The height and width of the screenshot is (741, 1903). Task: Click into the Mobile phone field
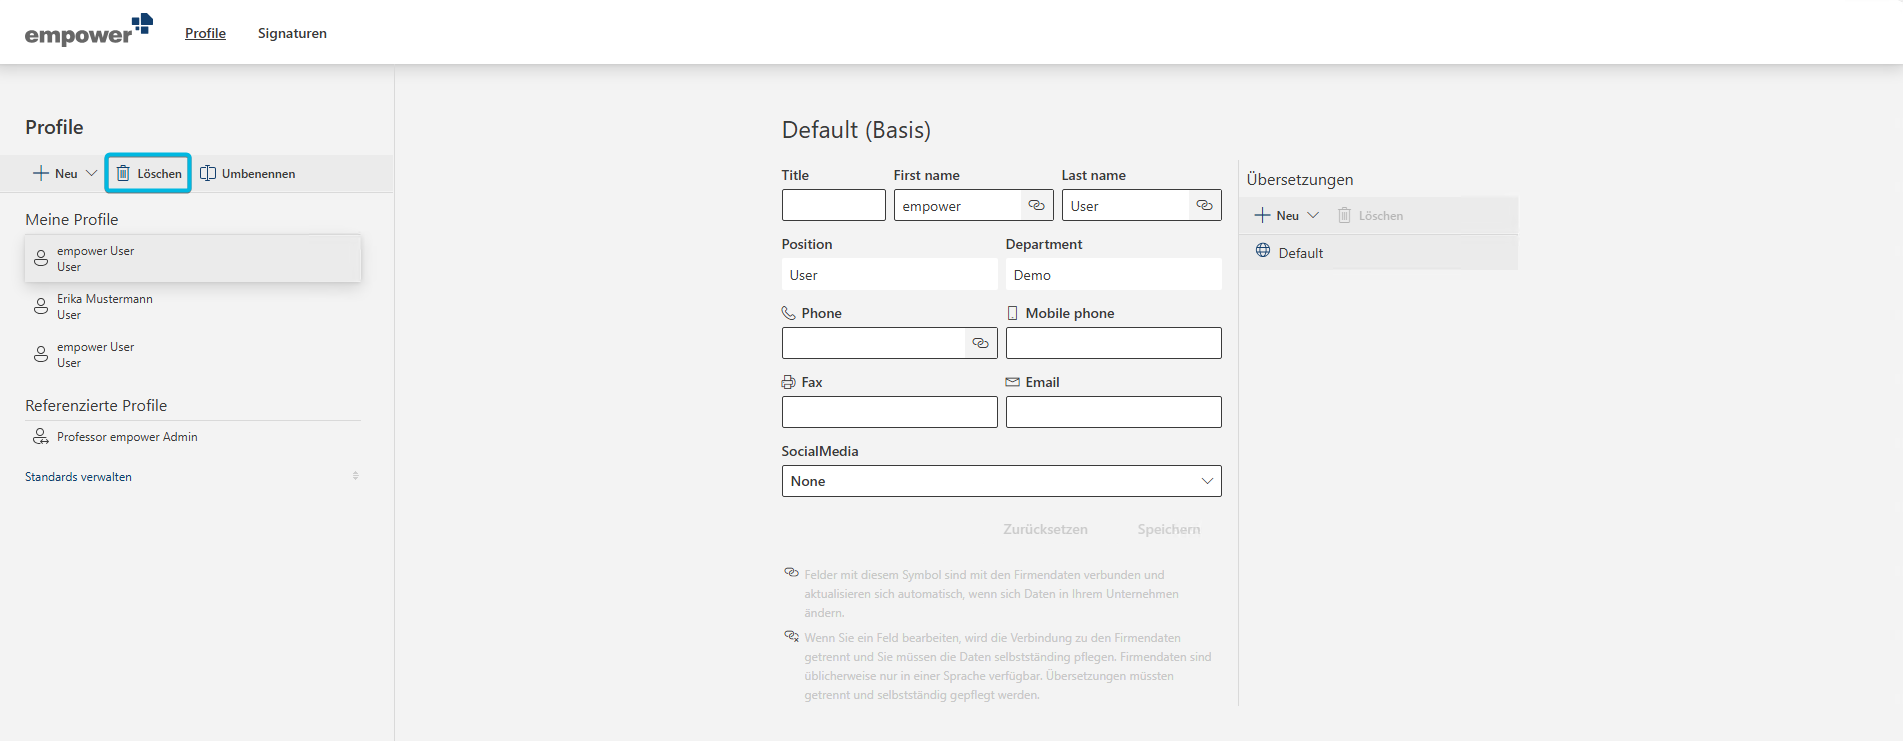pos(1114,343)
